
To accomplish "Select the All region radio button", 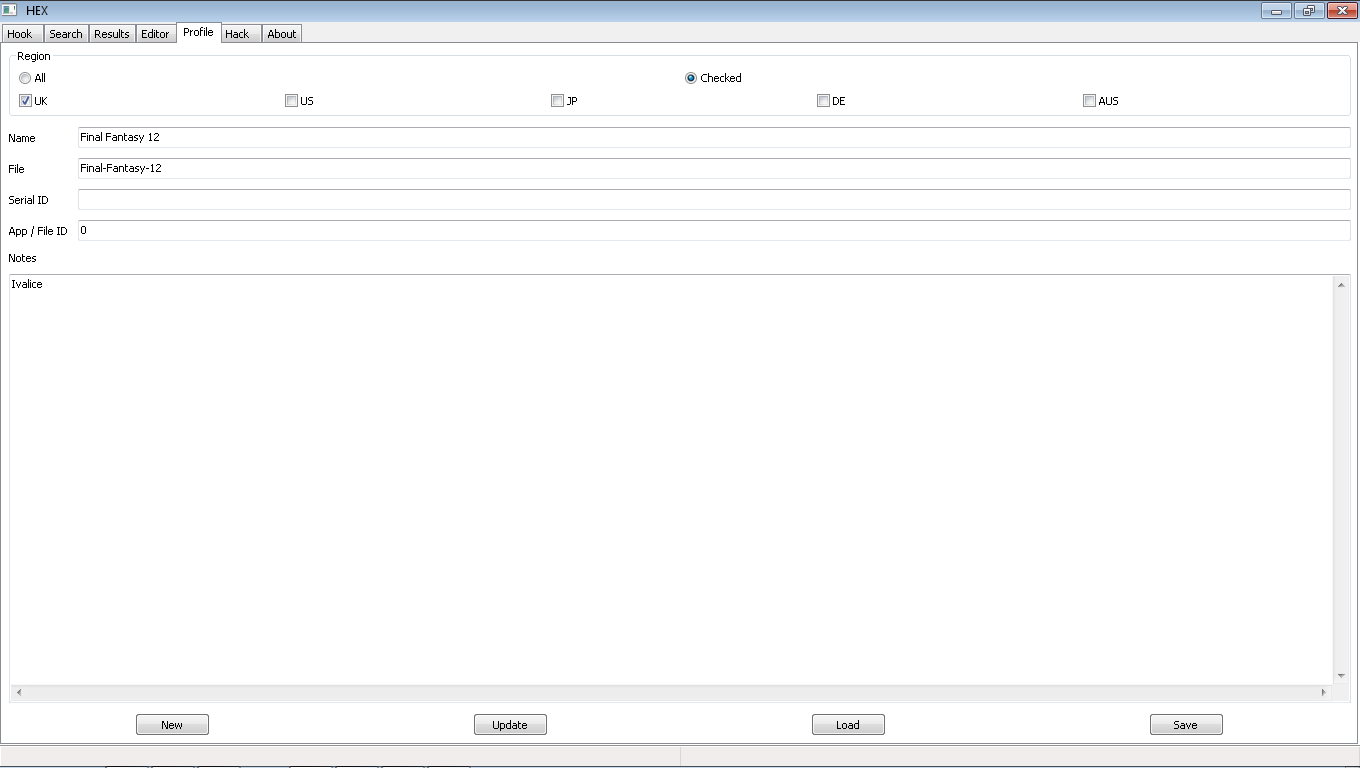I will click(25, 78).
